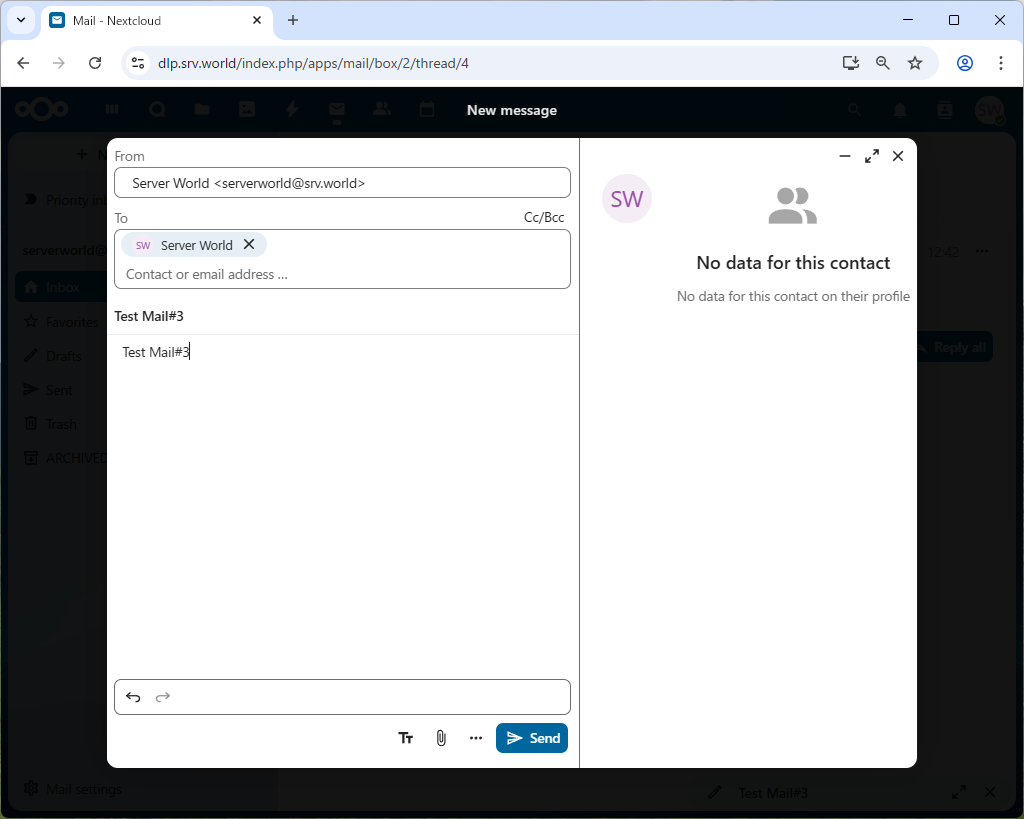Expand the composer to full screen
This screenshot has width=1024, height=819.
872,156
